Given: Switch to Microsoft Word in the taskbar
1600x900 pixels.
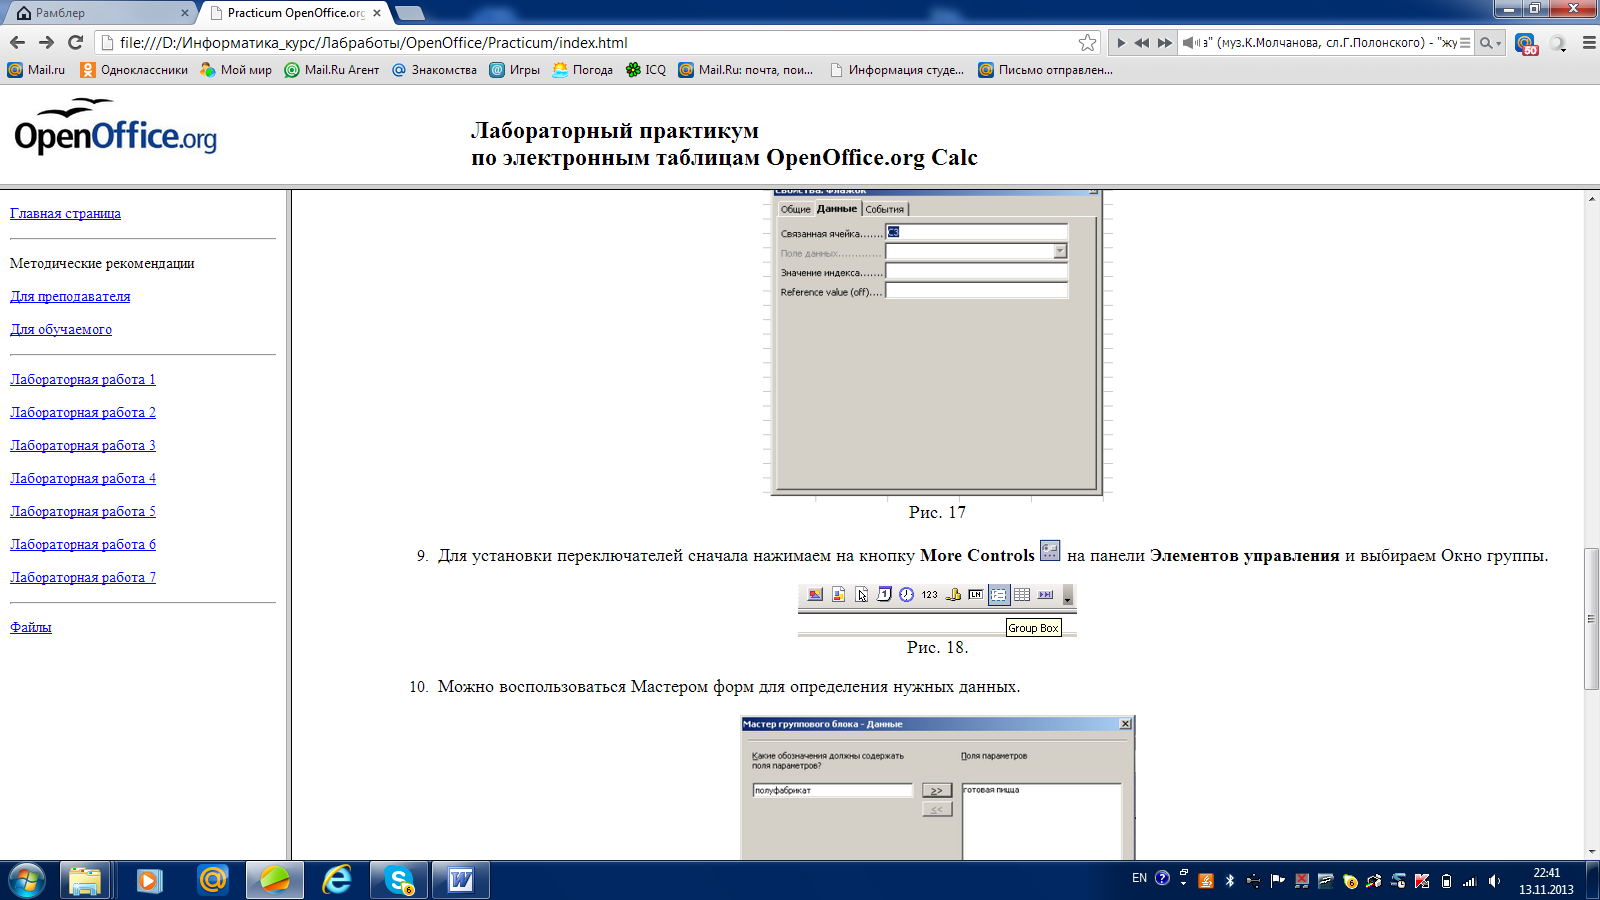Looking at the screenshot, I should click(x=461, y=881).
